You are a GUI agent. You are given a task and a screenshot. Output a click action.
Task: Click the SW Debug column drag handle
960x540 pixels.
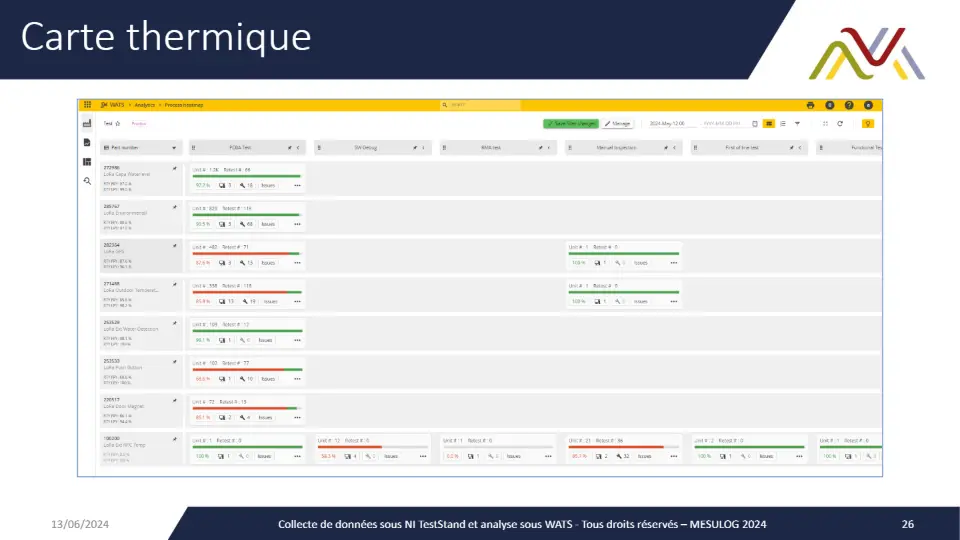[319, 148]
